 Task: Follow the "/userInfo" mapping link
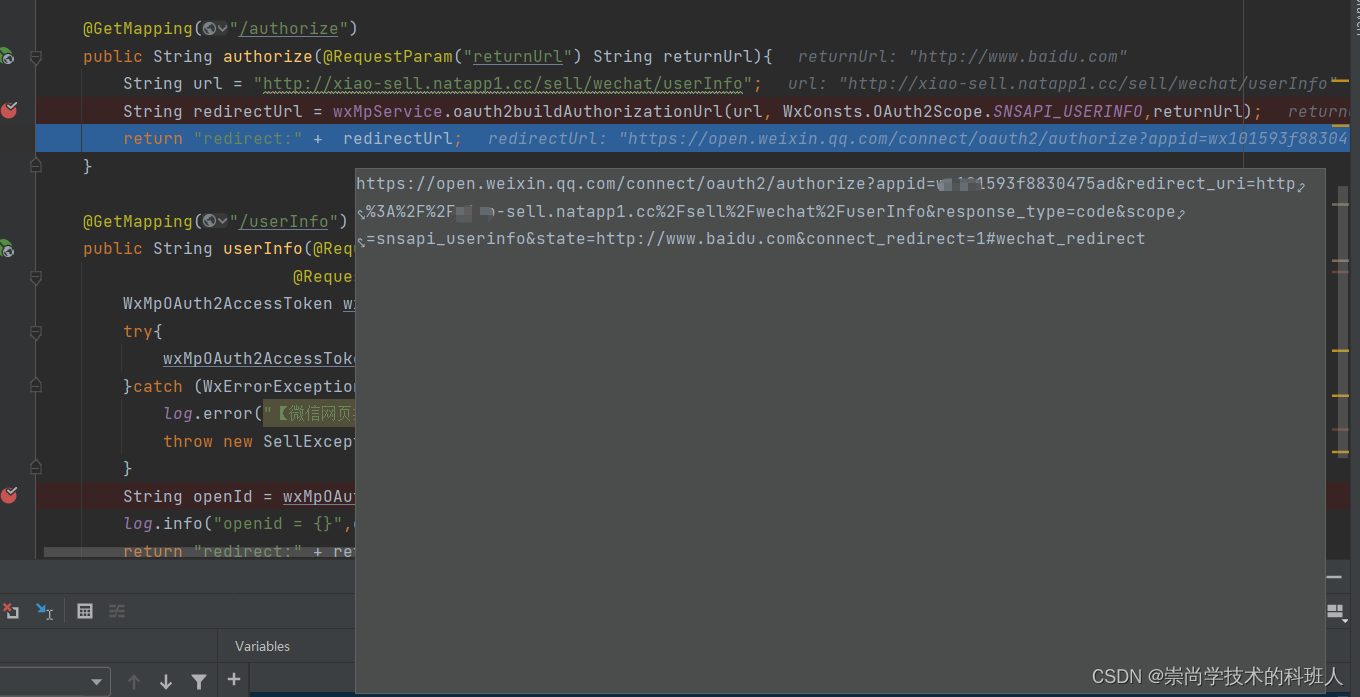[x=283, y=221]
